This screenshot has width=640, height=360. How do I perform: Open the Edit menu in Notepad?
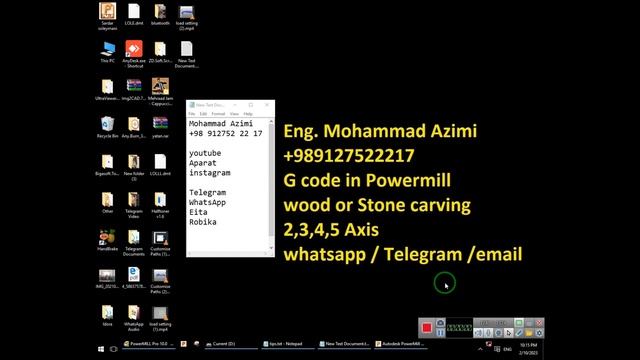203,114
